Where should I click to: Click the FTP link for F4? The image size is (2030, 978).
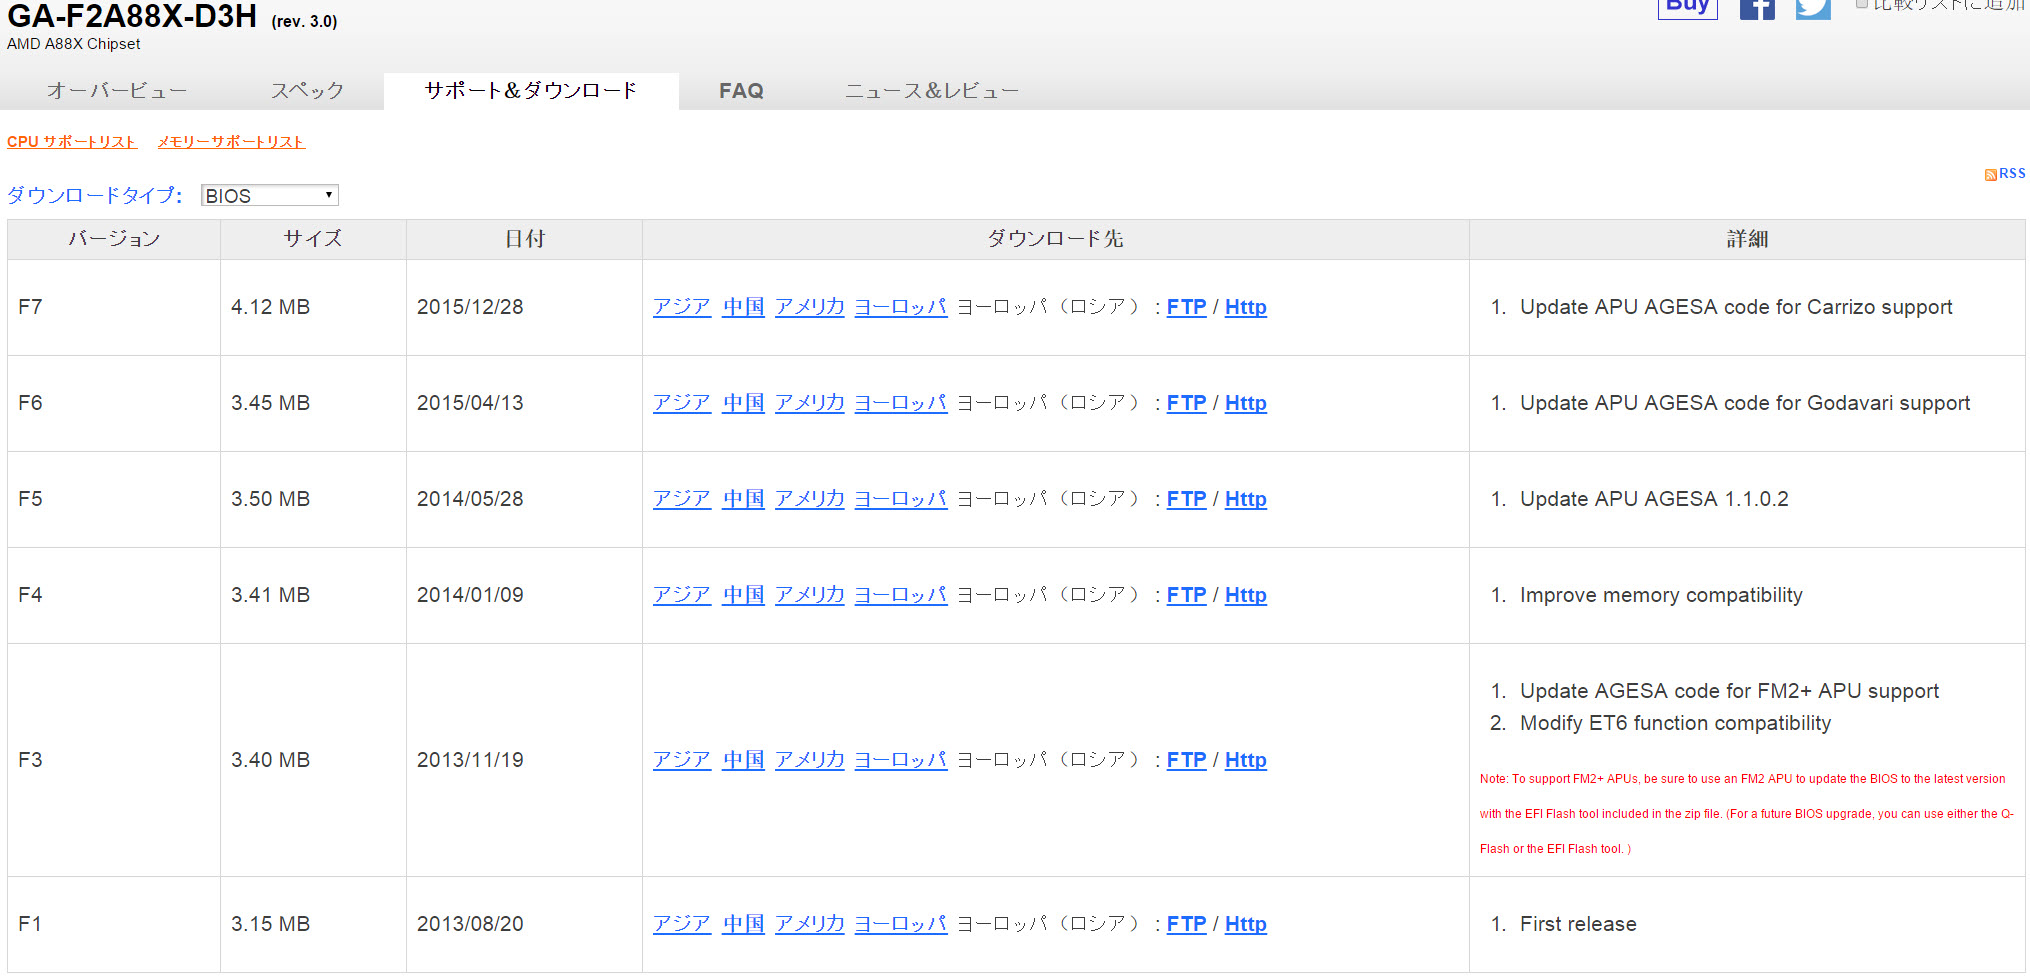click(x=1187, y=595)
